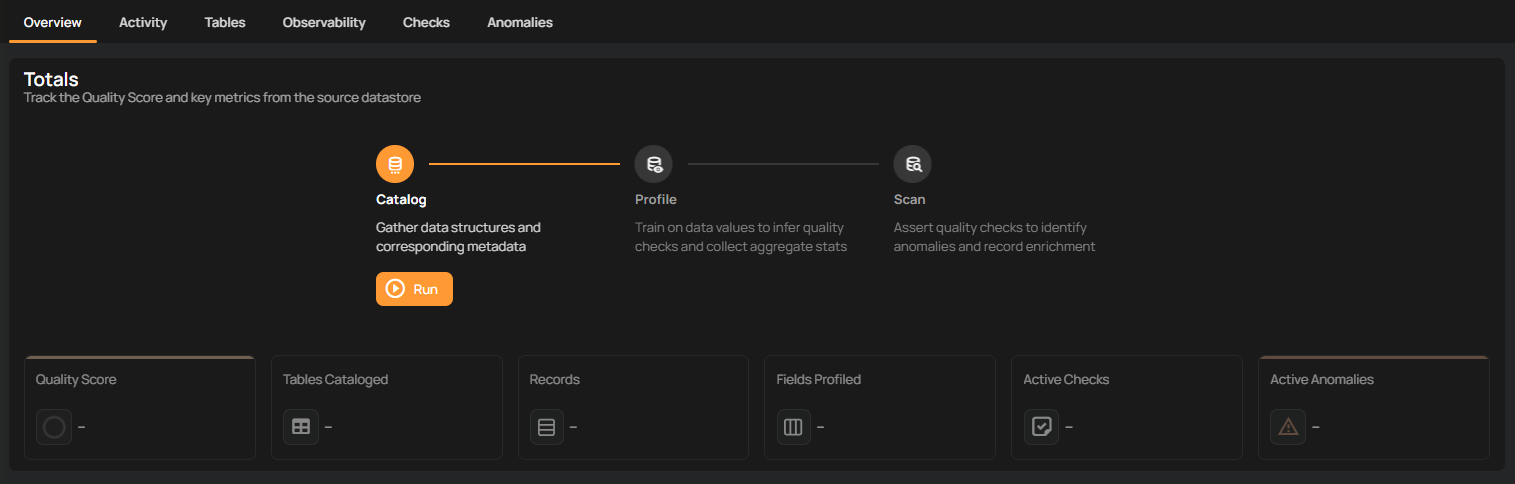The height and width of the screenshot is (484, 1515).
Task: Click the Records rows icon
Action: (x=547, y=427)
